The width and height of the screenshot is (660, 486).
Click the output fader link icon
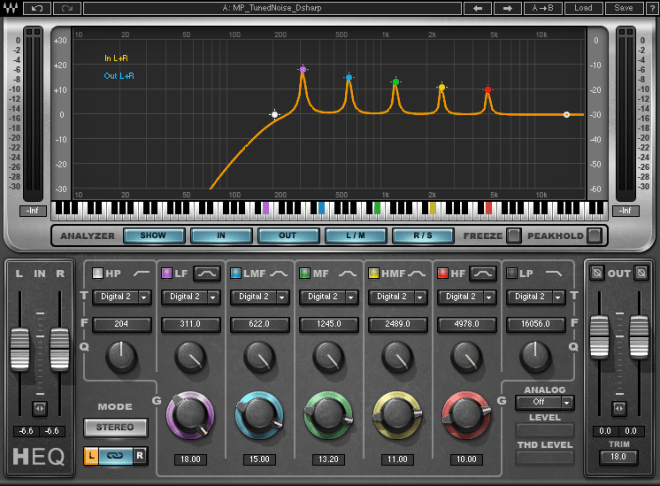tap(619, 408)
